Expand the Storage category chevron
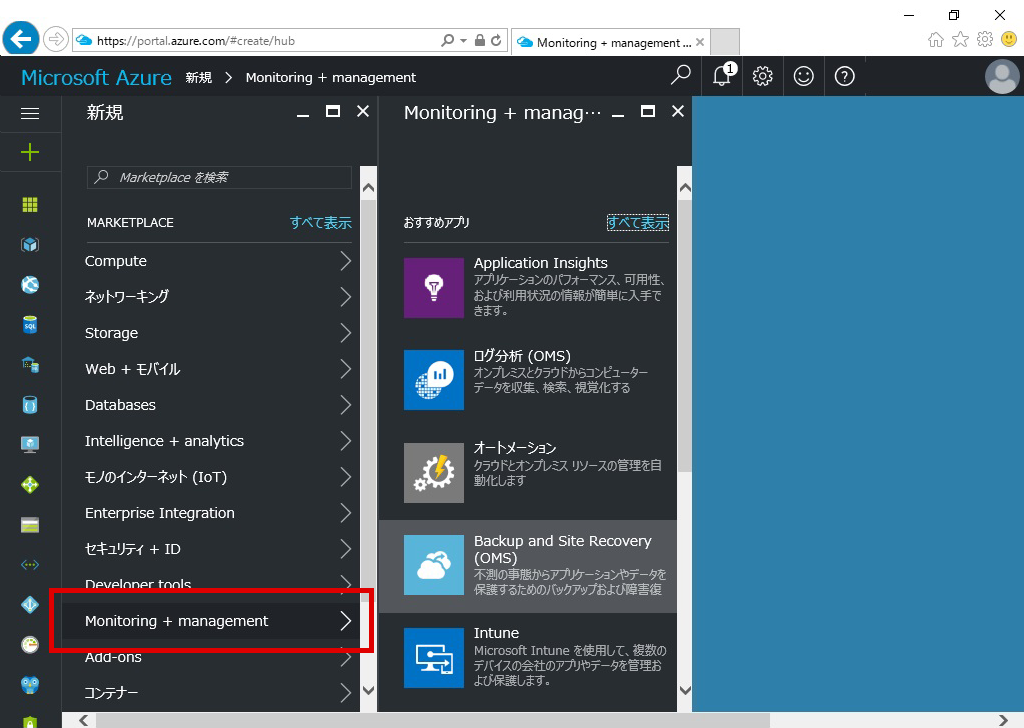Screen dimensions: 1024x728 coord(345,333)
